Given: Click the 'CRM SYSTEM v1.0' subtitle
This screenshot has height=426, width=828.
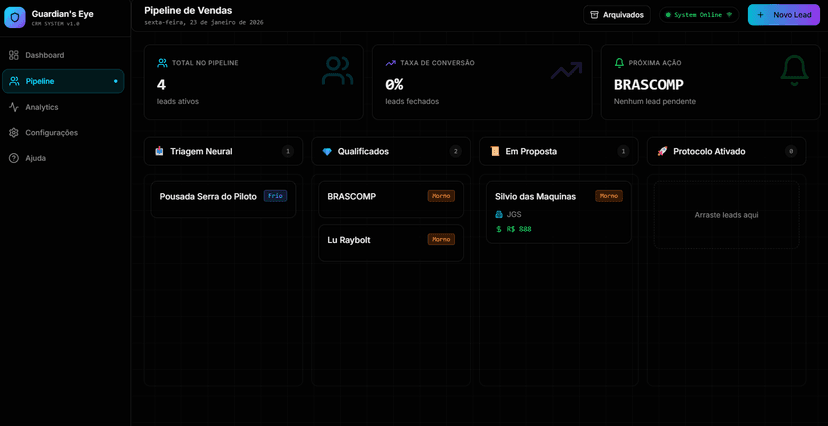Looking at the screenshot, I should click(55, 24).
